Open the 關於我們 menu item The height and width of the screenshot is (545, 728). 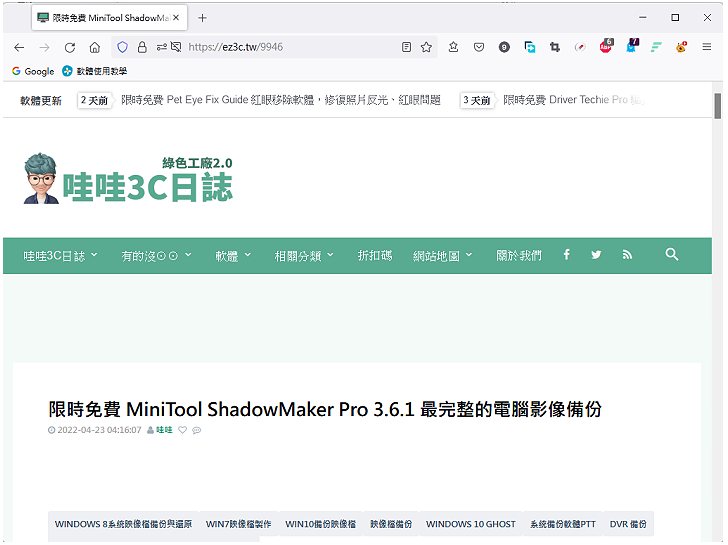(x=519, y=256)
